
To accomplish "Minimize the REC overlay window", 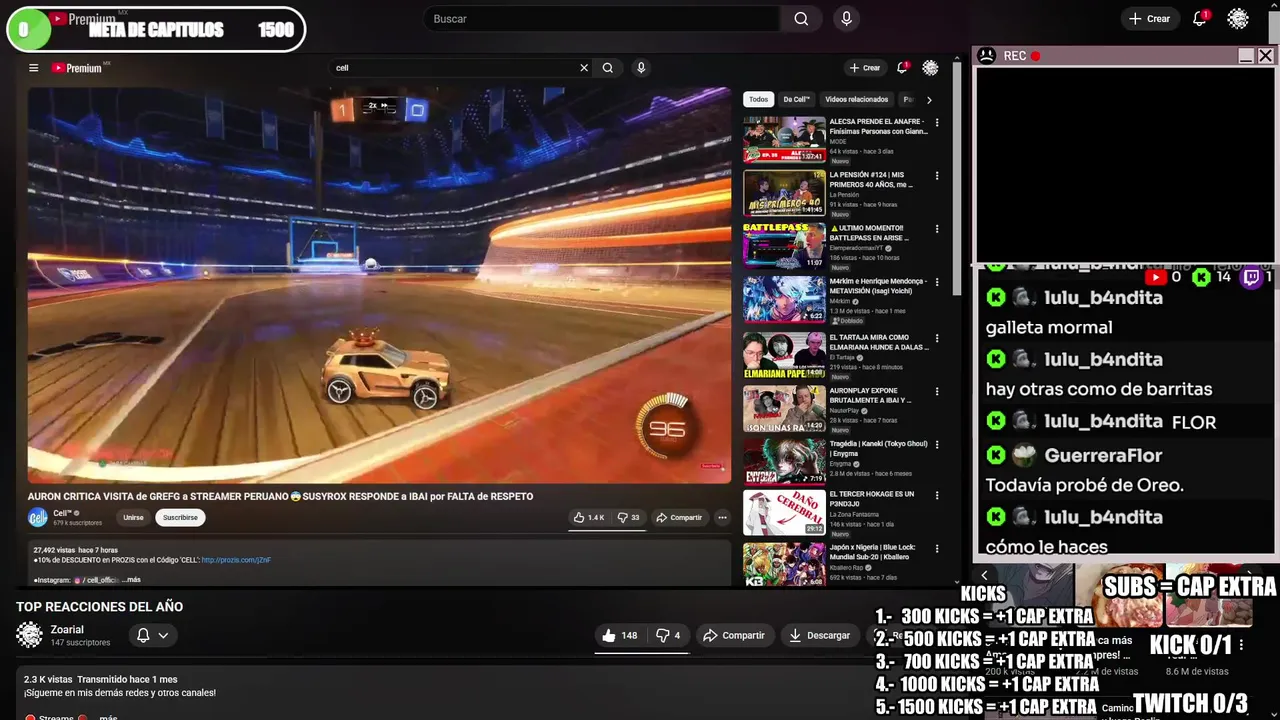I will click(1246, 56).
